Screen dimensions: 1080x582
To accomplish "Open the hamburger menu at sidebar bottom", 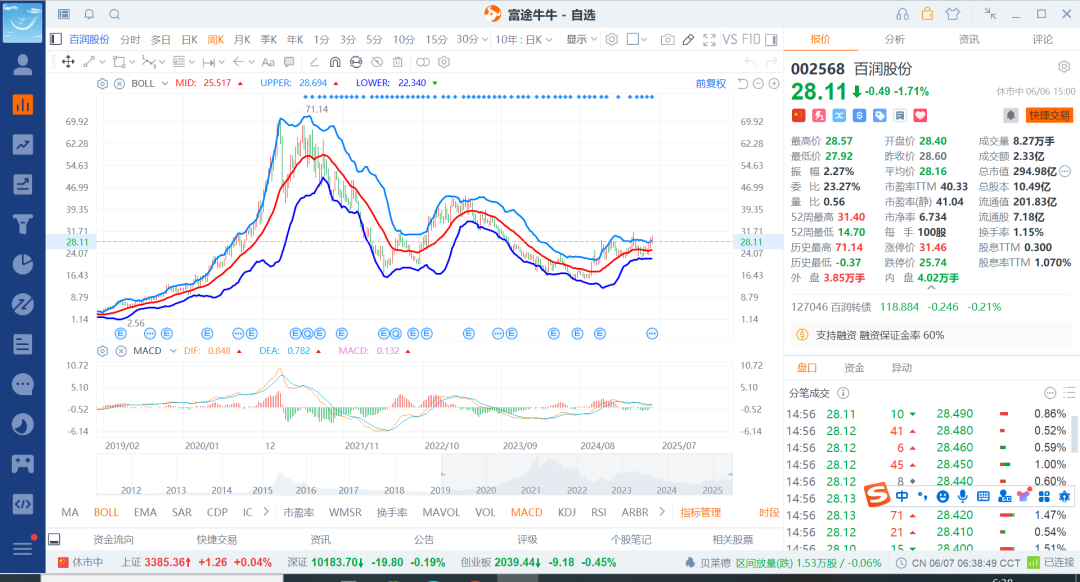I will click(23, 548).
